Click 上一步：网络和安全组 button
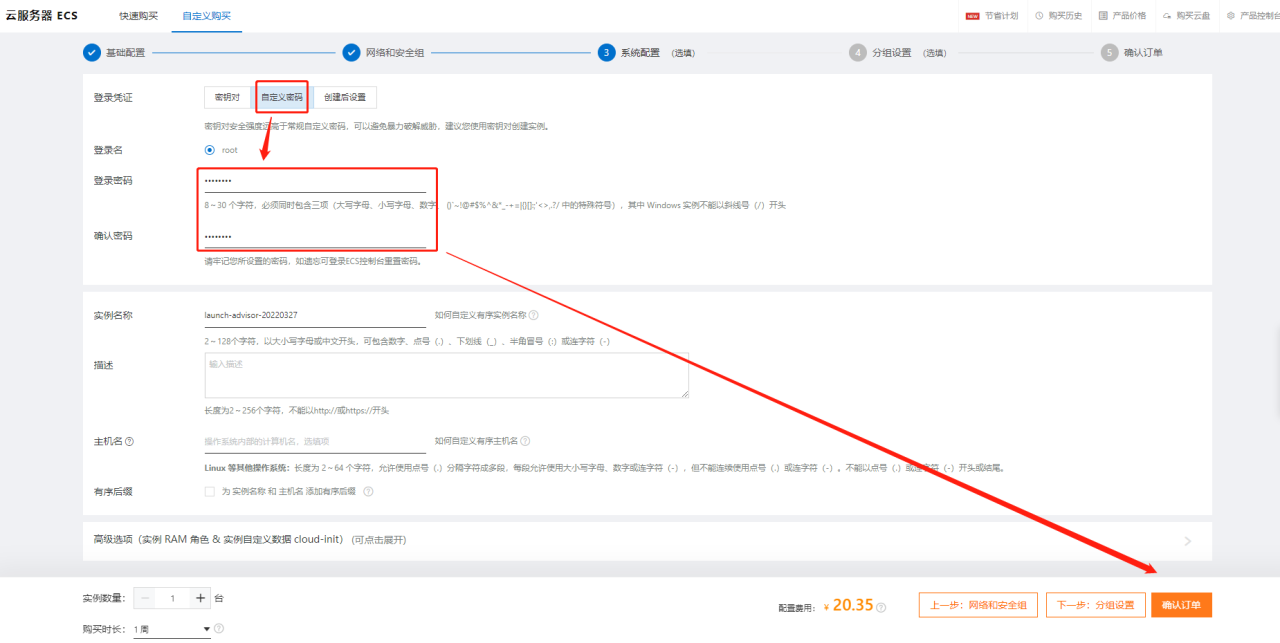The image size is (1280, 643). tap(978, 605)
